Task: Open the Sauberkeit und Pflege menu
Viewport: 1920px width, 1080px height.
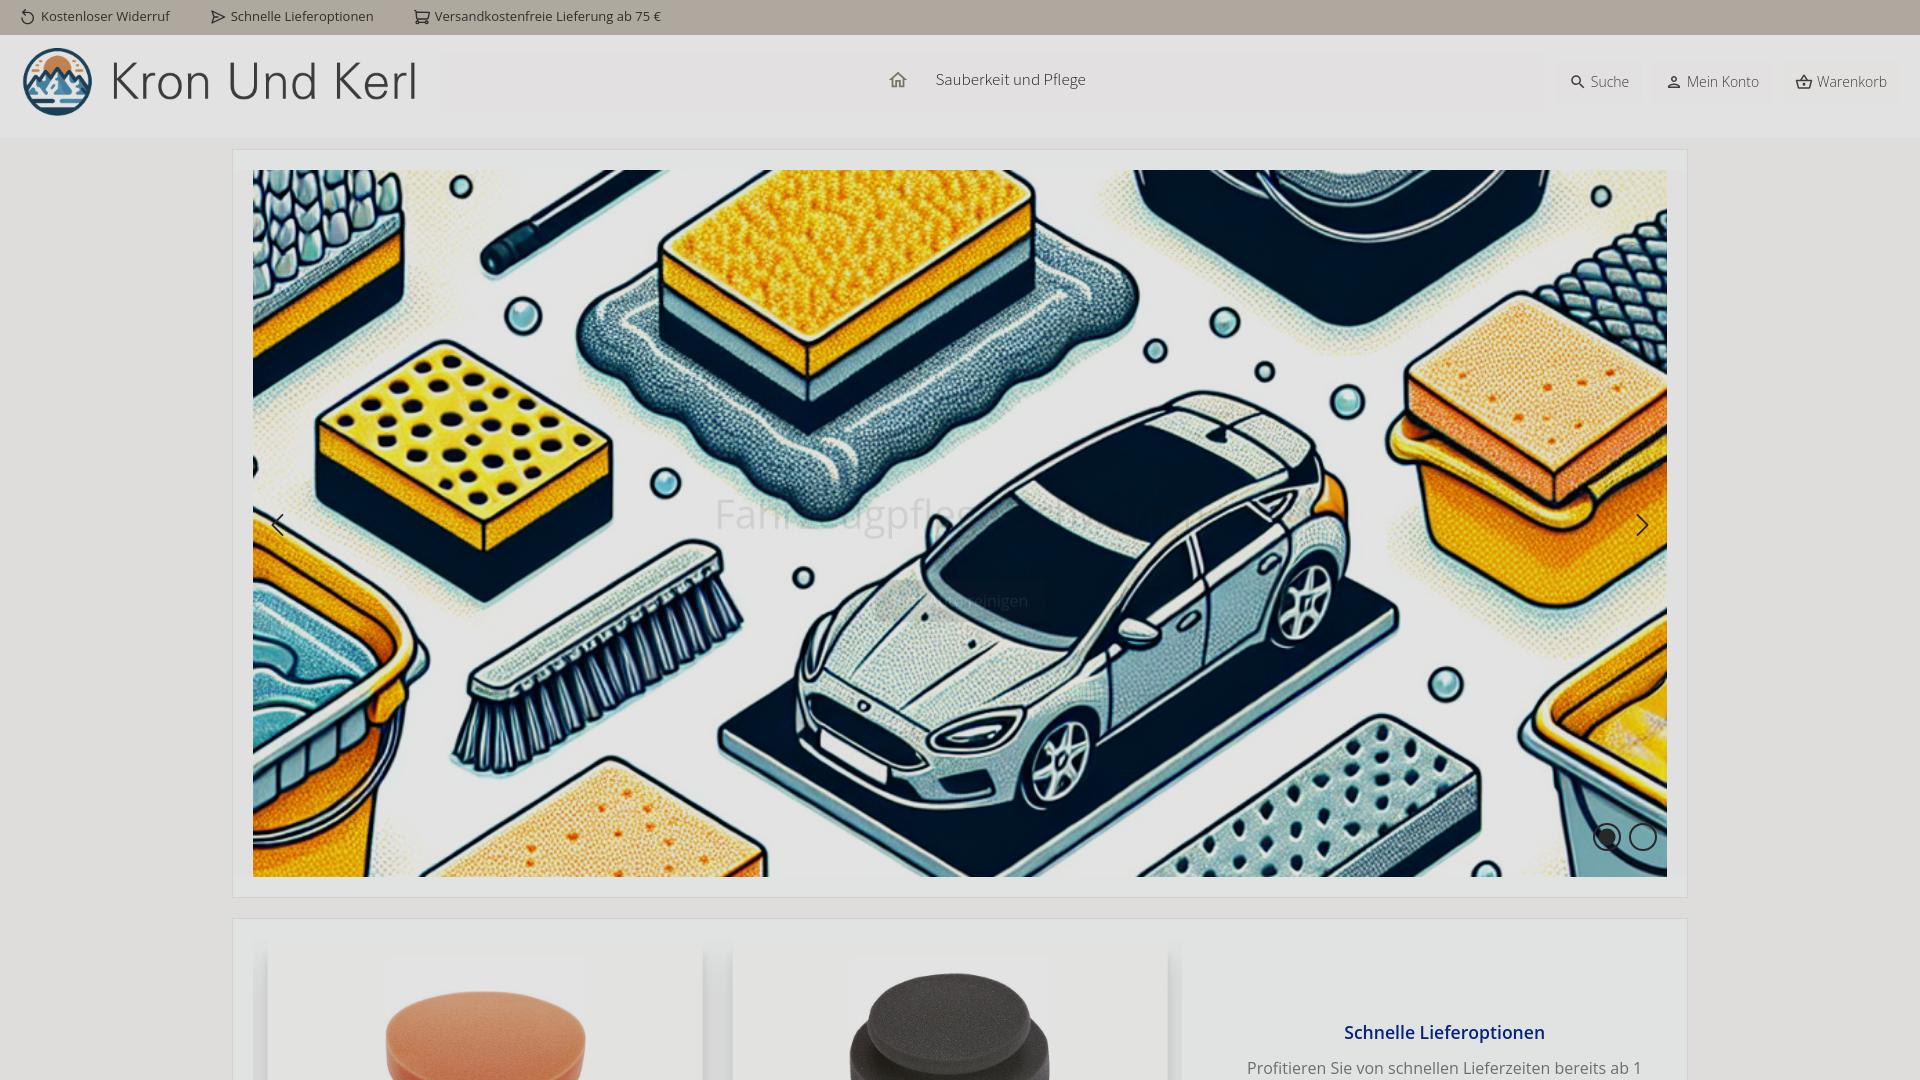Action: coord(1010,80)
